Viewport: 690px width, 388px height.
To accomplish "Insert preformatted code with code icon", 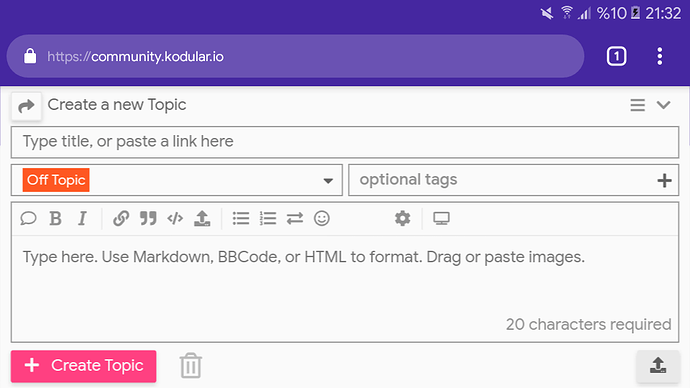I will (x=175, y=218).
